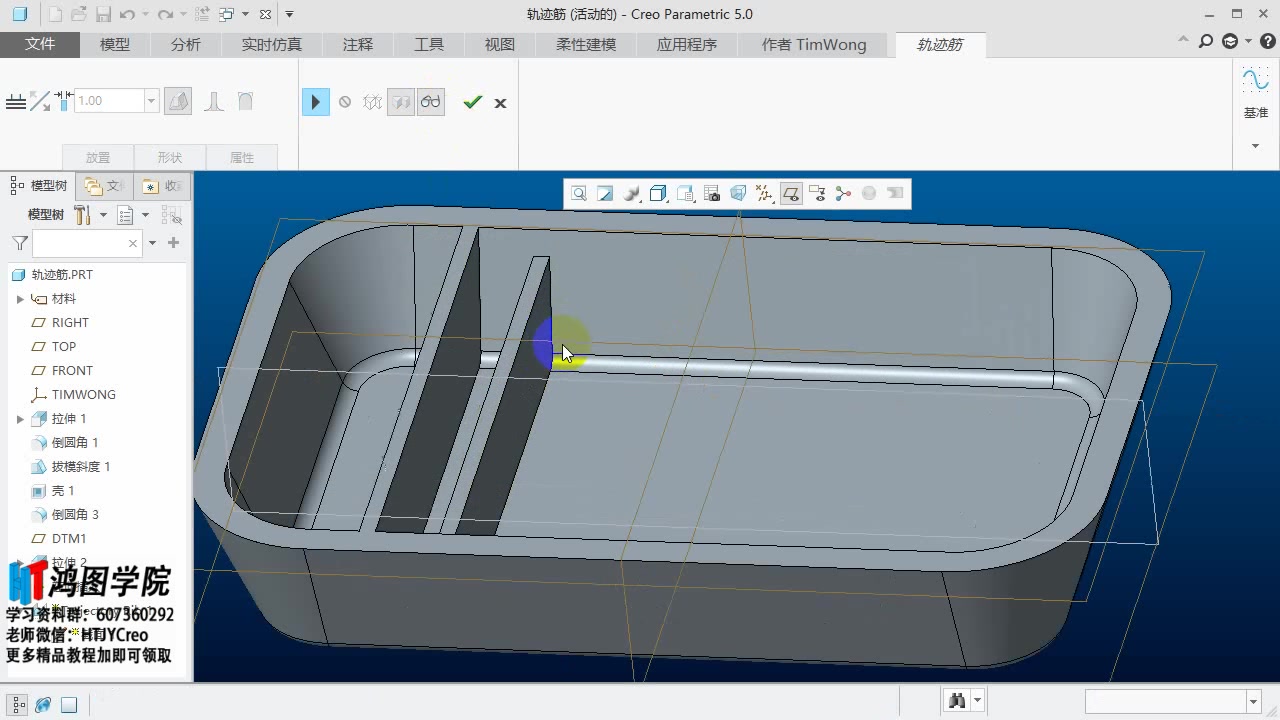Accept the trajectory rib with green checkmark
Image resolution: width=1280 pixels, height=720 pixels.
click(x=473, y=102)
